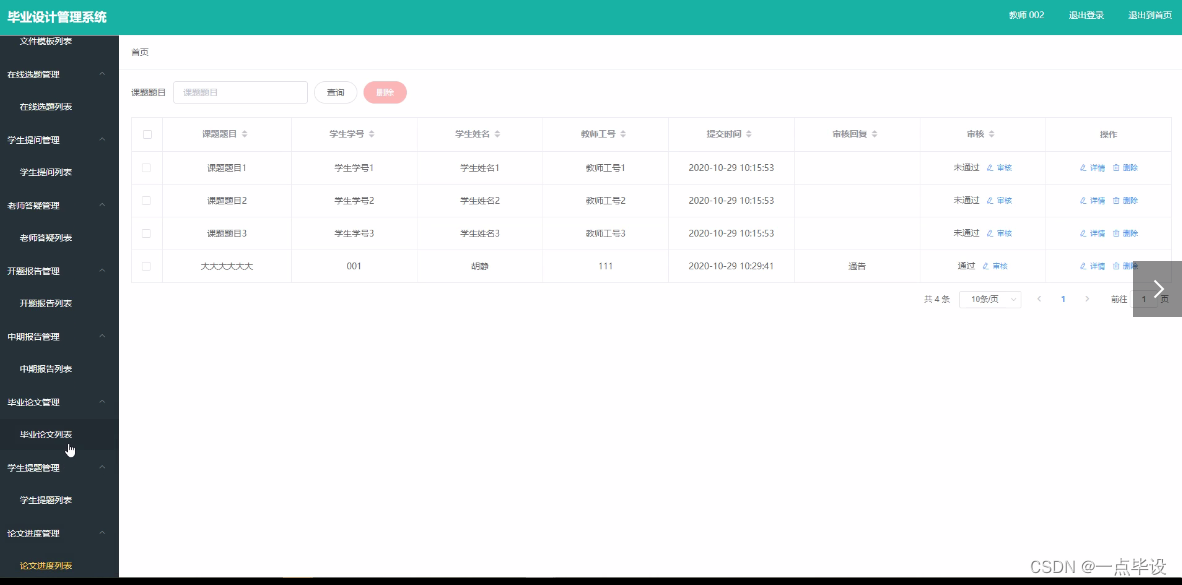This screenshot has height=585, width=1182.
Task: Click cell 教师工号3
Action: click(606, 234)
